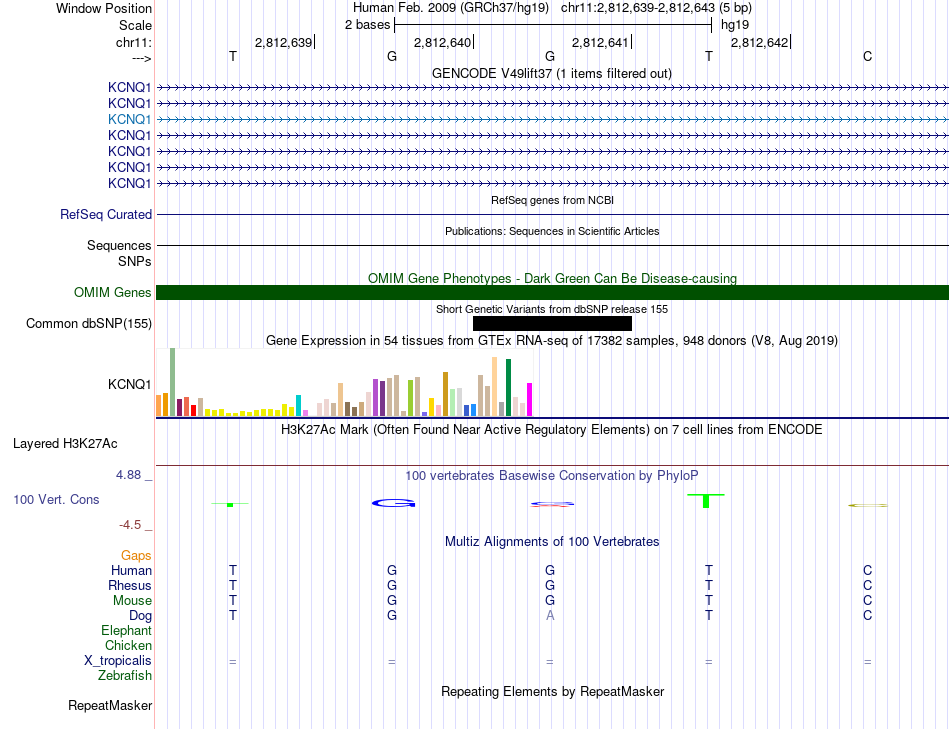Click 'Repeating Elements by RepeatMasker' title

(x=552, y=691)
